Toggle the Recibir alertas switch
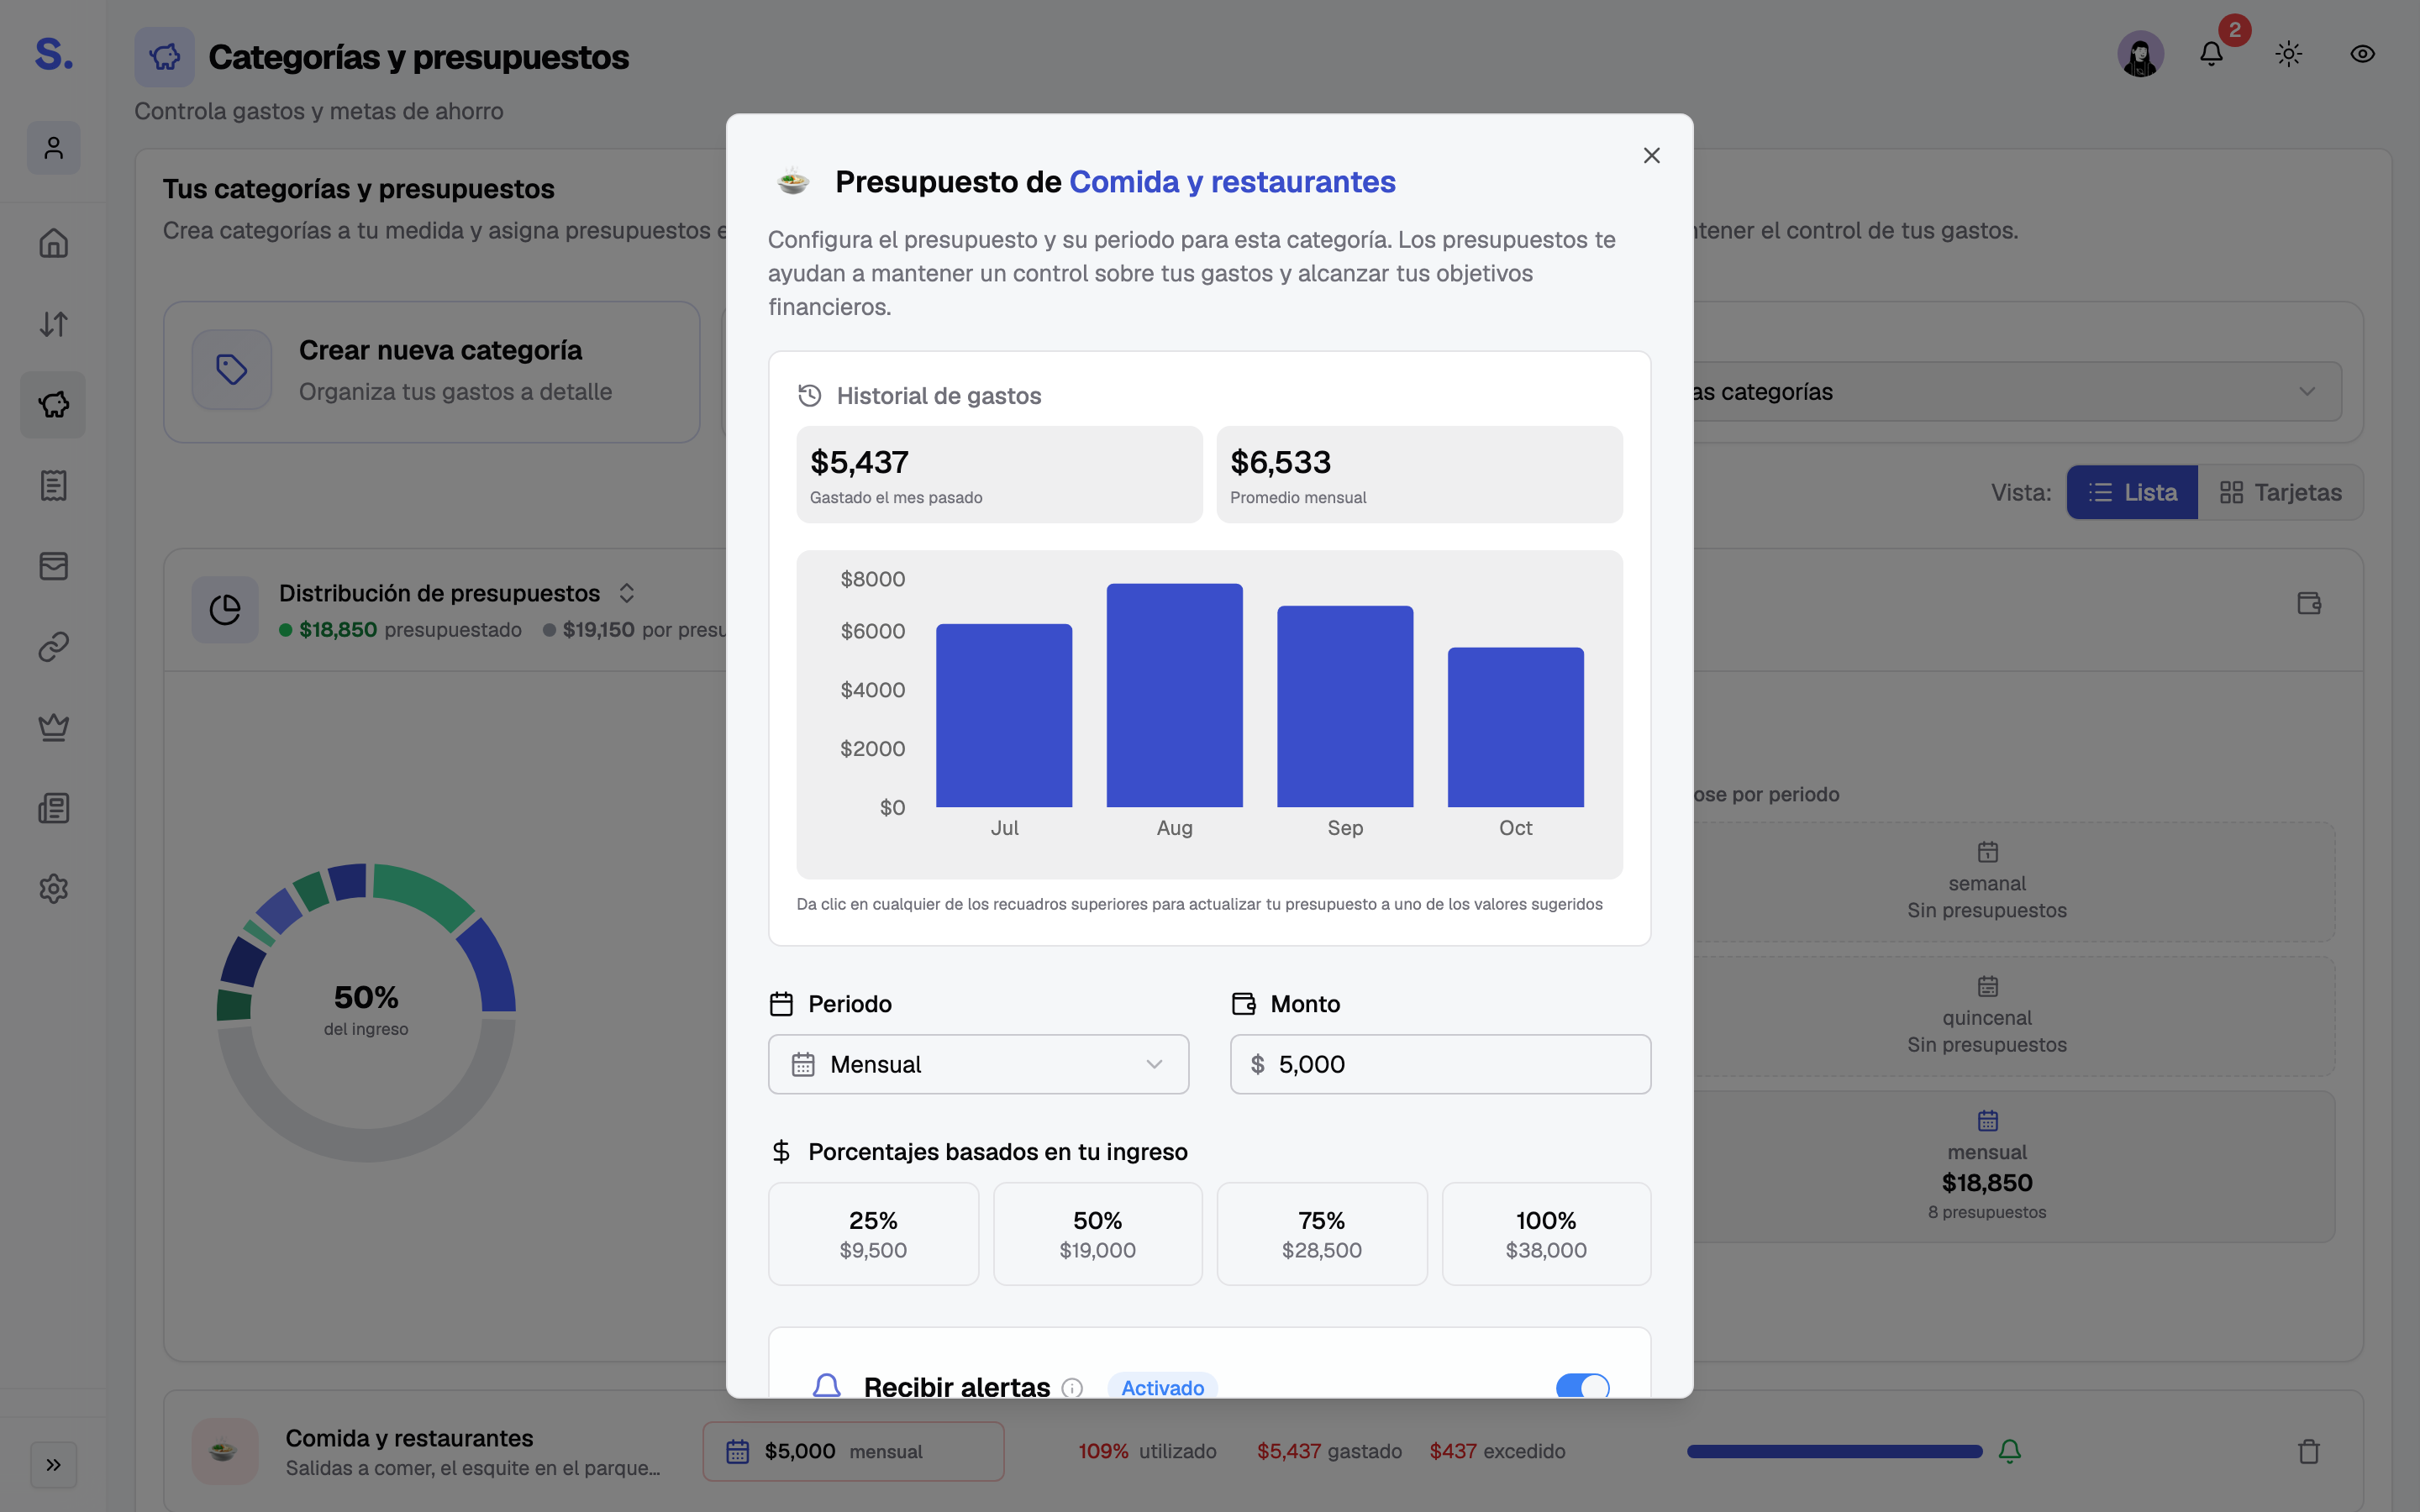The image size is (2420, 1512). pos(1583,1387)
